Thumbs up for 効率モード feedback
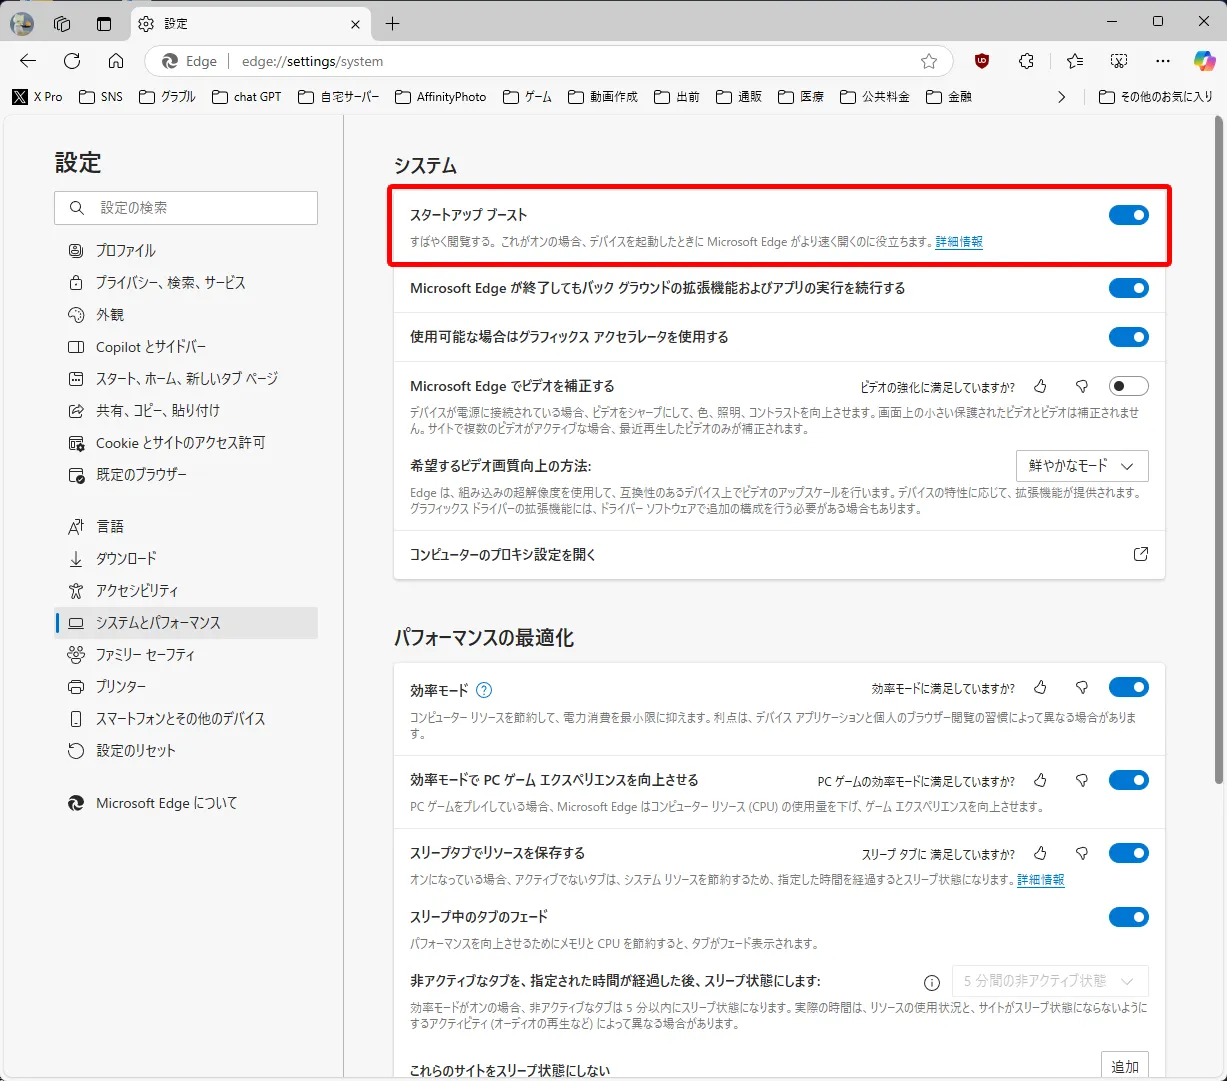This screenshot has width=1227, height=1081. click(1040, 688)
